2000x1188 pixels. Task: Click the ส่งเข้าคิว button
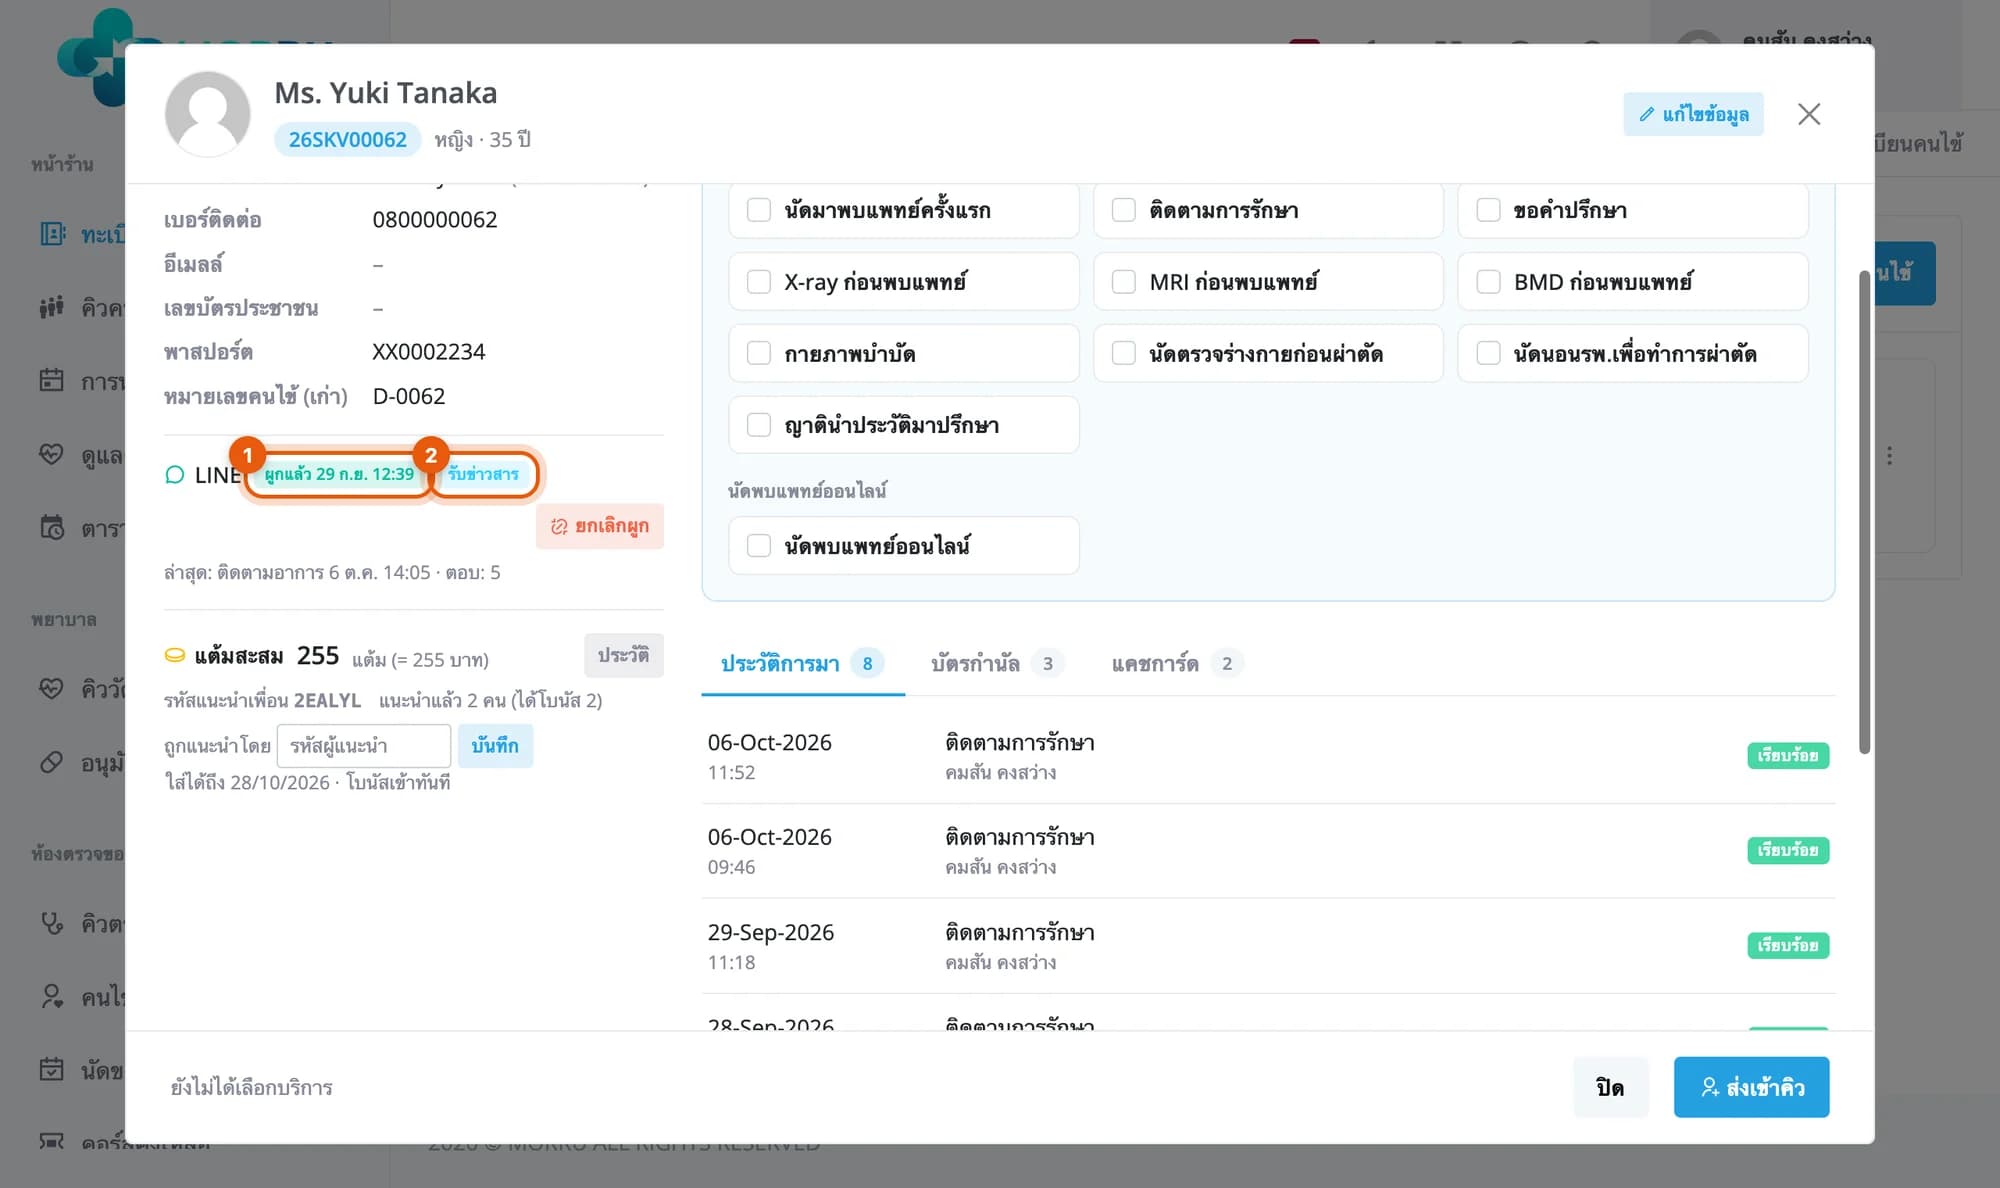coord(1752,1087)
